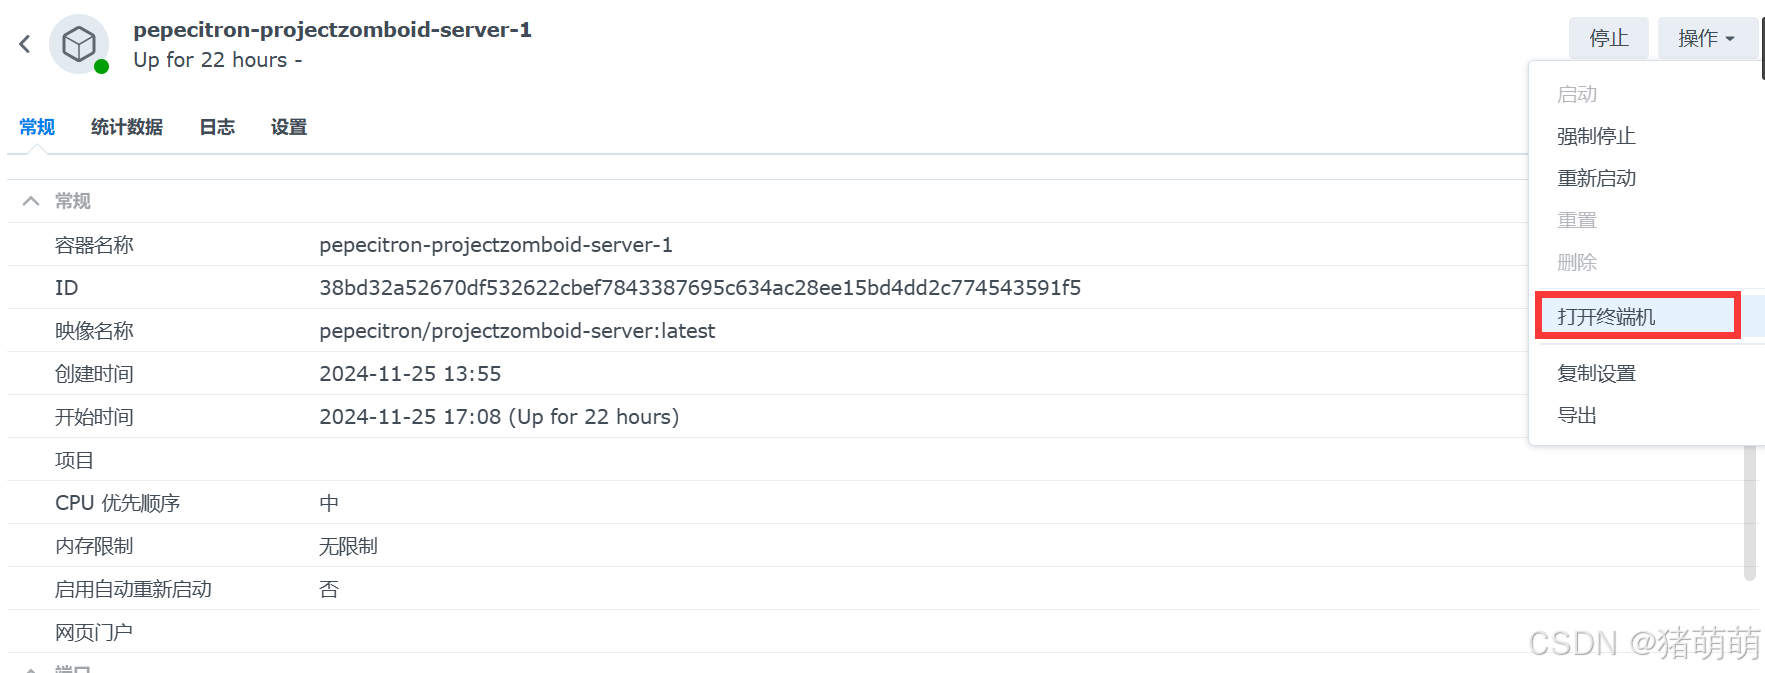Click the image name pepecitron/projectzomboid-server:latest
Screen dimensions: 1765x673
(x=517, y=331)
